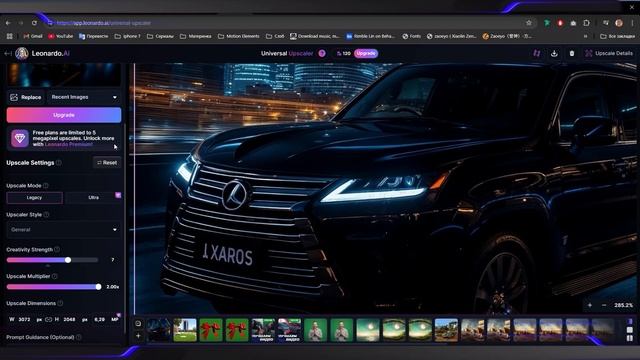Open the Universal Upscaler help icon
Viewport: 640px width, 360px height.
coord(322,53)
